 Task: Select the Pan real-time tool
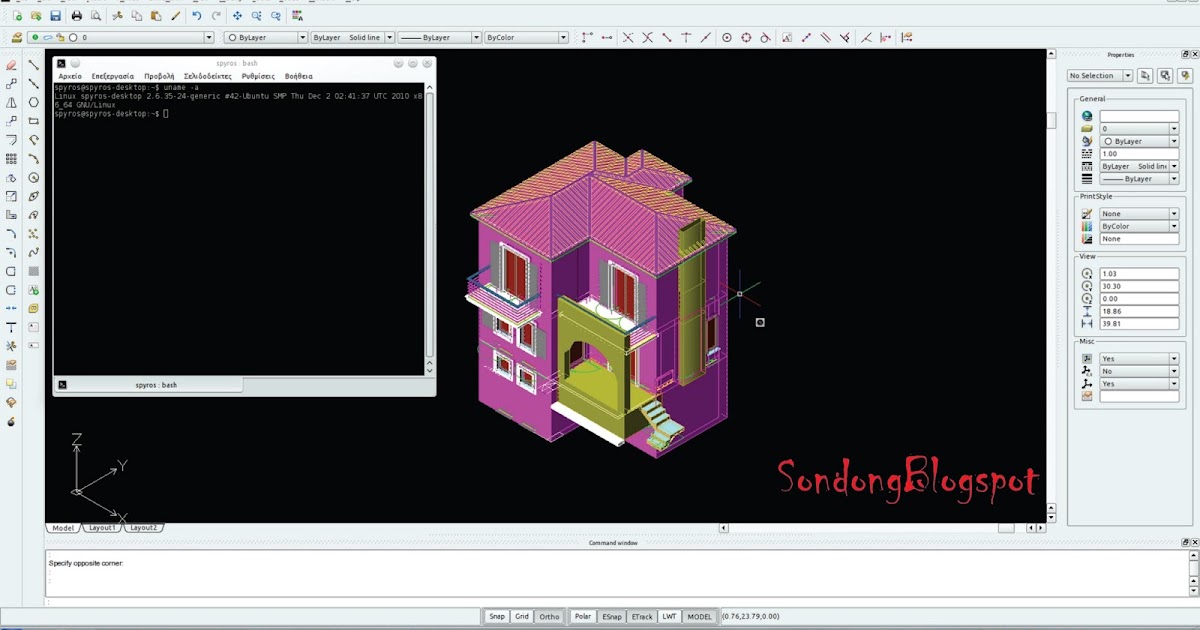tap(238, 16)
